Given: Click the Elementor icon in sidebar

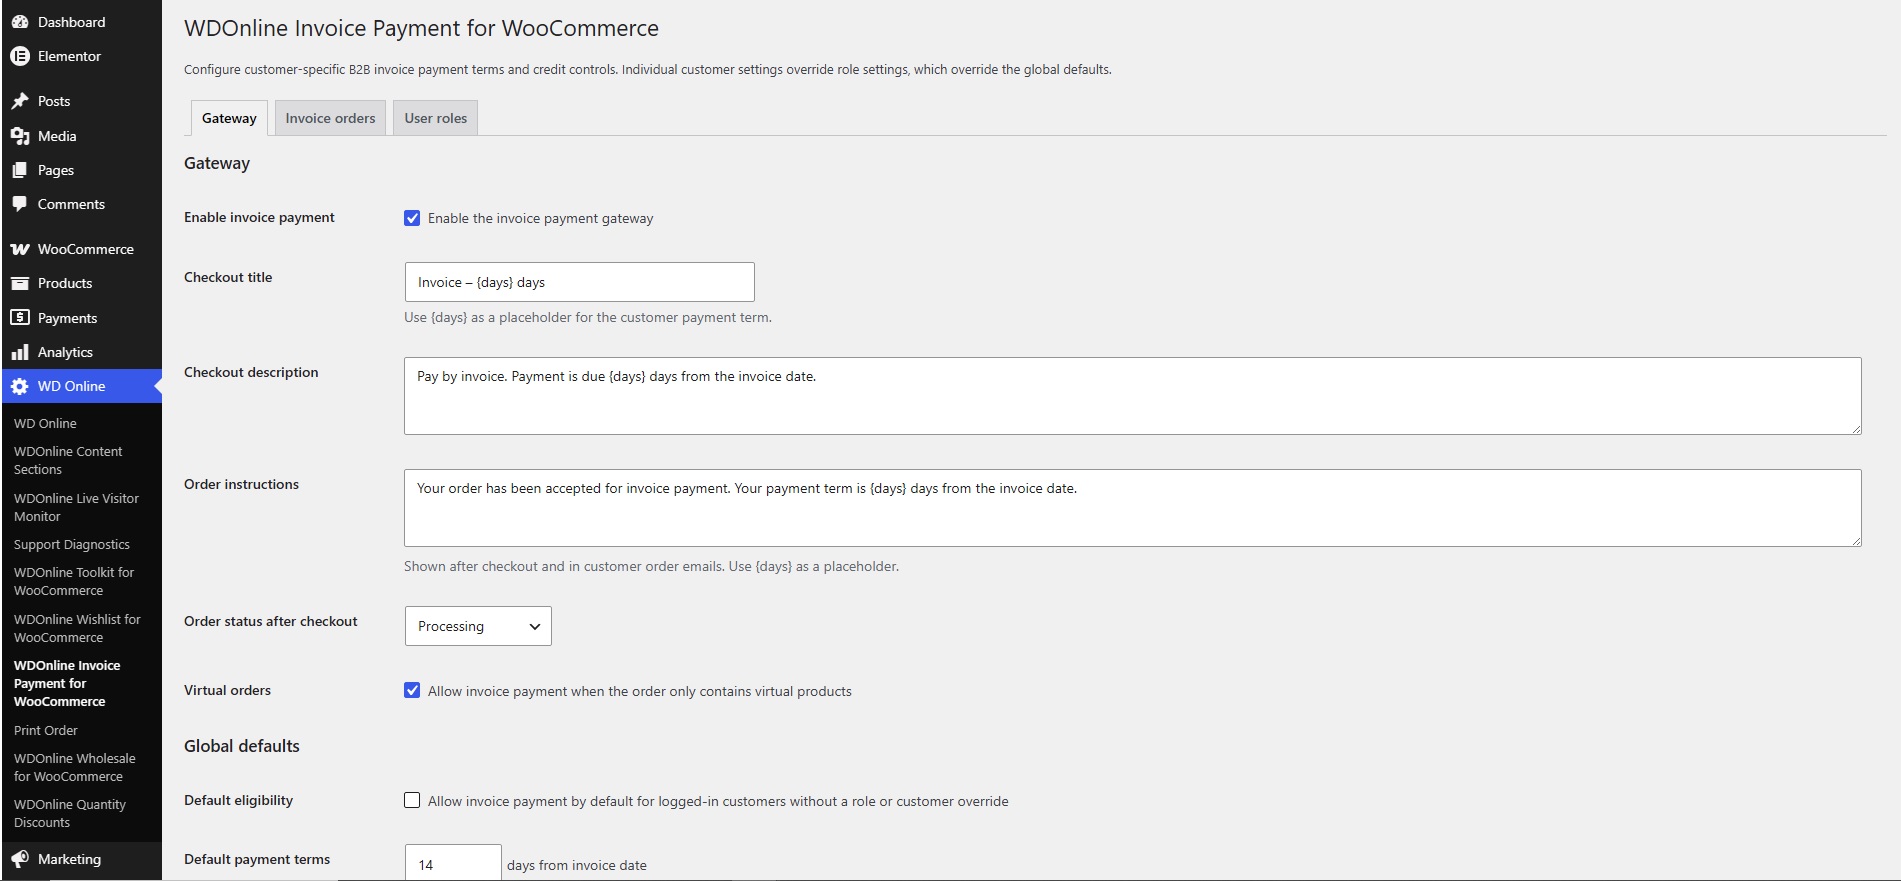Looking at the screenshot, I should 20,56.
